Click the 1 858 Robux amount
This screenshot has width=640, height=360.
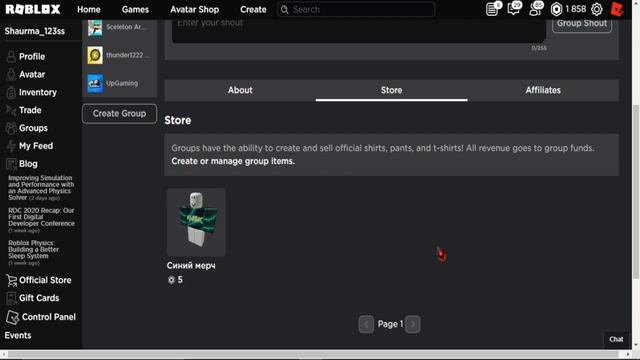pos(576,9)
